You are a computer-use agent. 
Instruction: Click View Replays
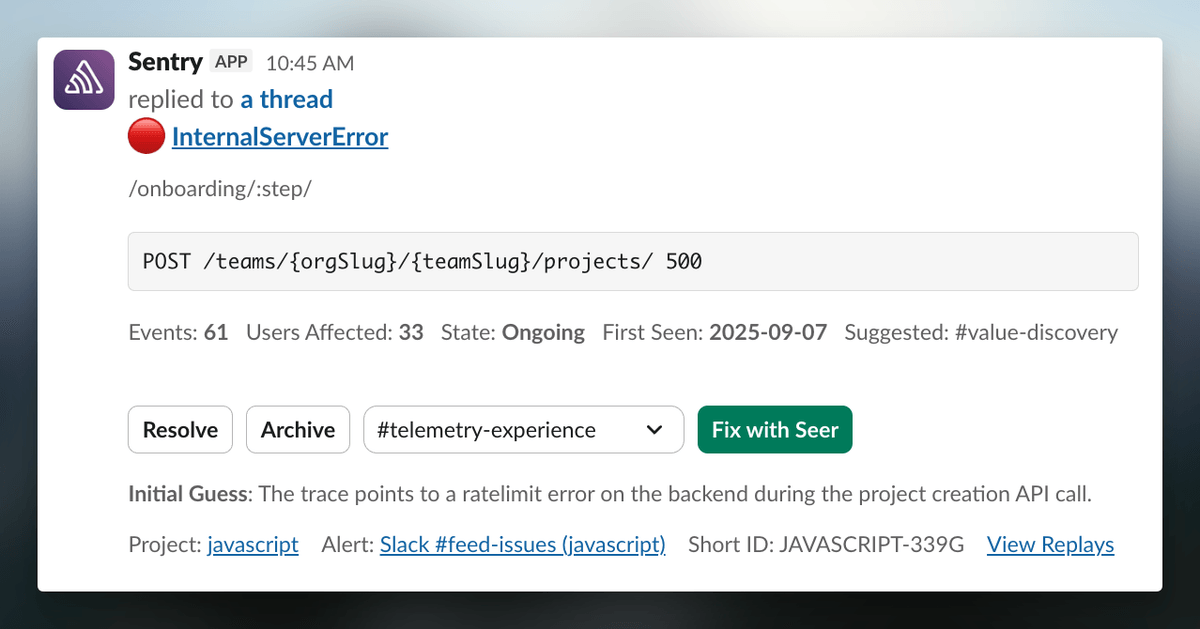point(1050,544)
